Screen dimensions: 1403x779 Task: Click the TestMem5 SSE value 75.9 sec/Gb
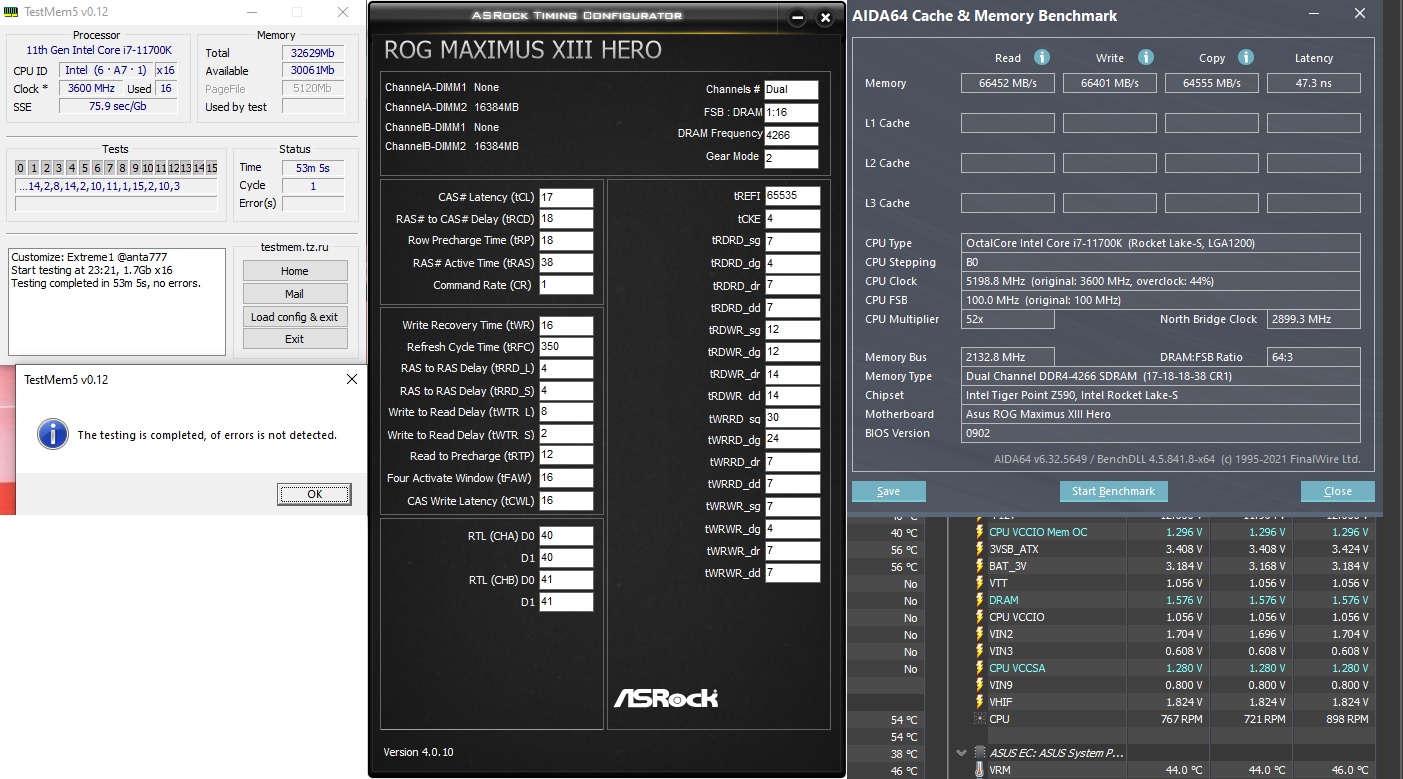click(118, 107)
